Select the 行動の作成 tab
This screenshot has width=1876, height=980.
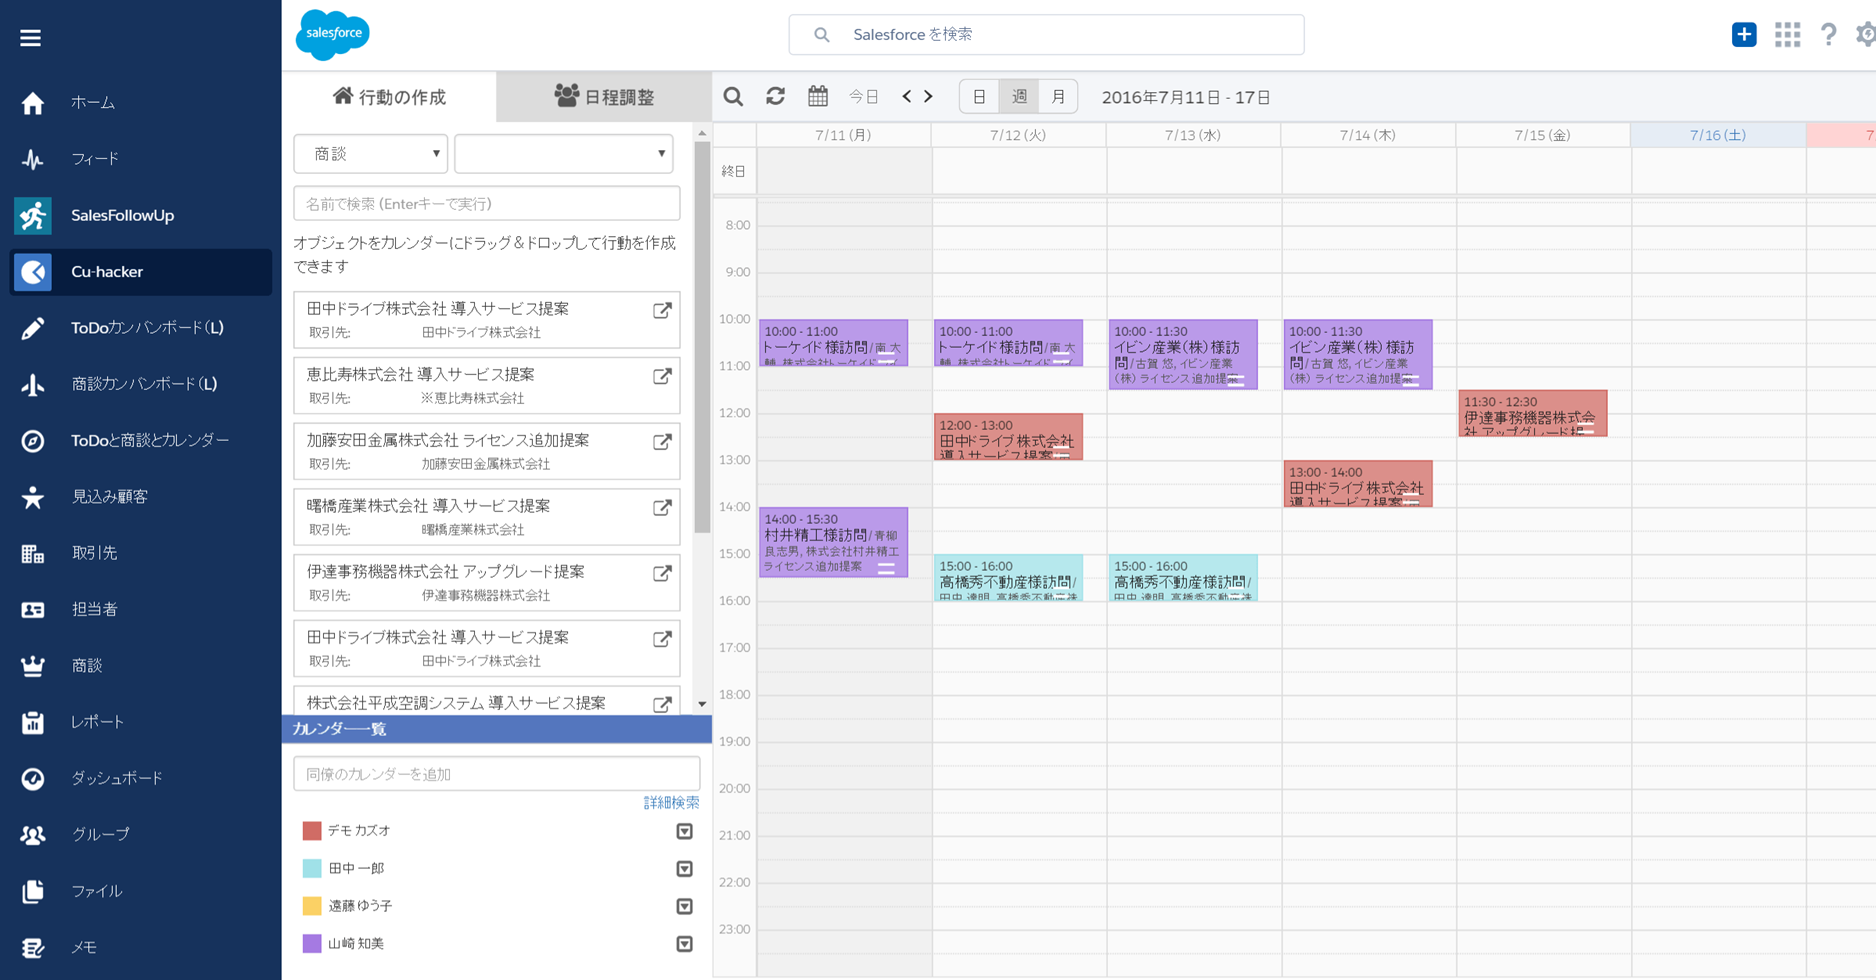pyautogui.click(x=389, y=97)
